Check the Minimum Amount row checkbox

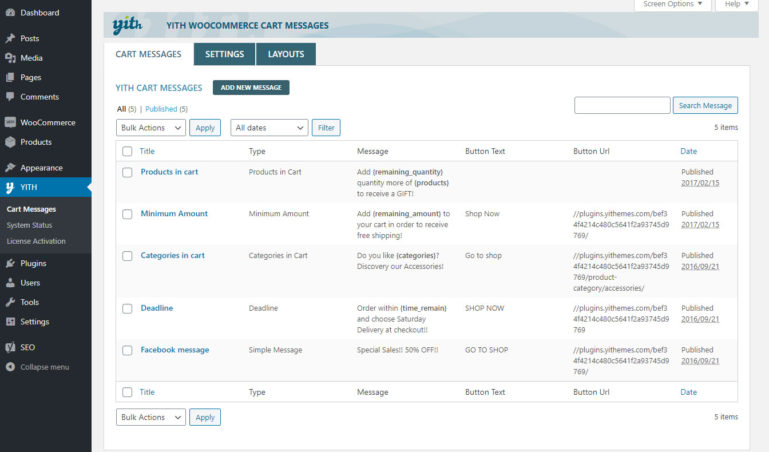point(127,214)
